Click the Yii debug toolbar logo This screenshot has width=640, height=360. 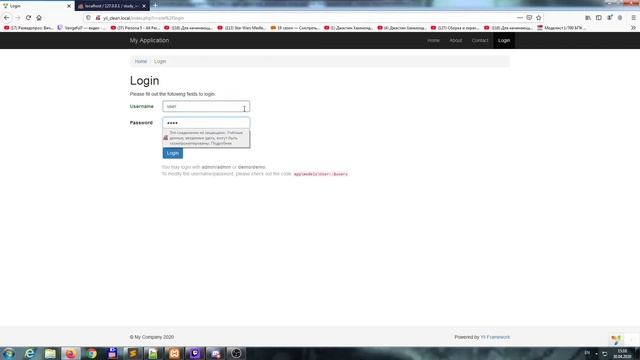[616, 339]
